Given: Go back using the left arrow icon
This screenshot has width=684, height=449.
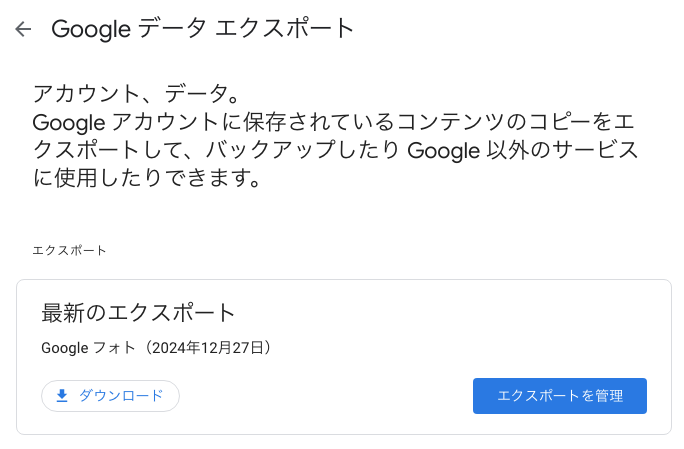Looking at the screenshot, I should (23, 29).
